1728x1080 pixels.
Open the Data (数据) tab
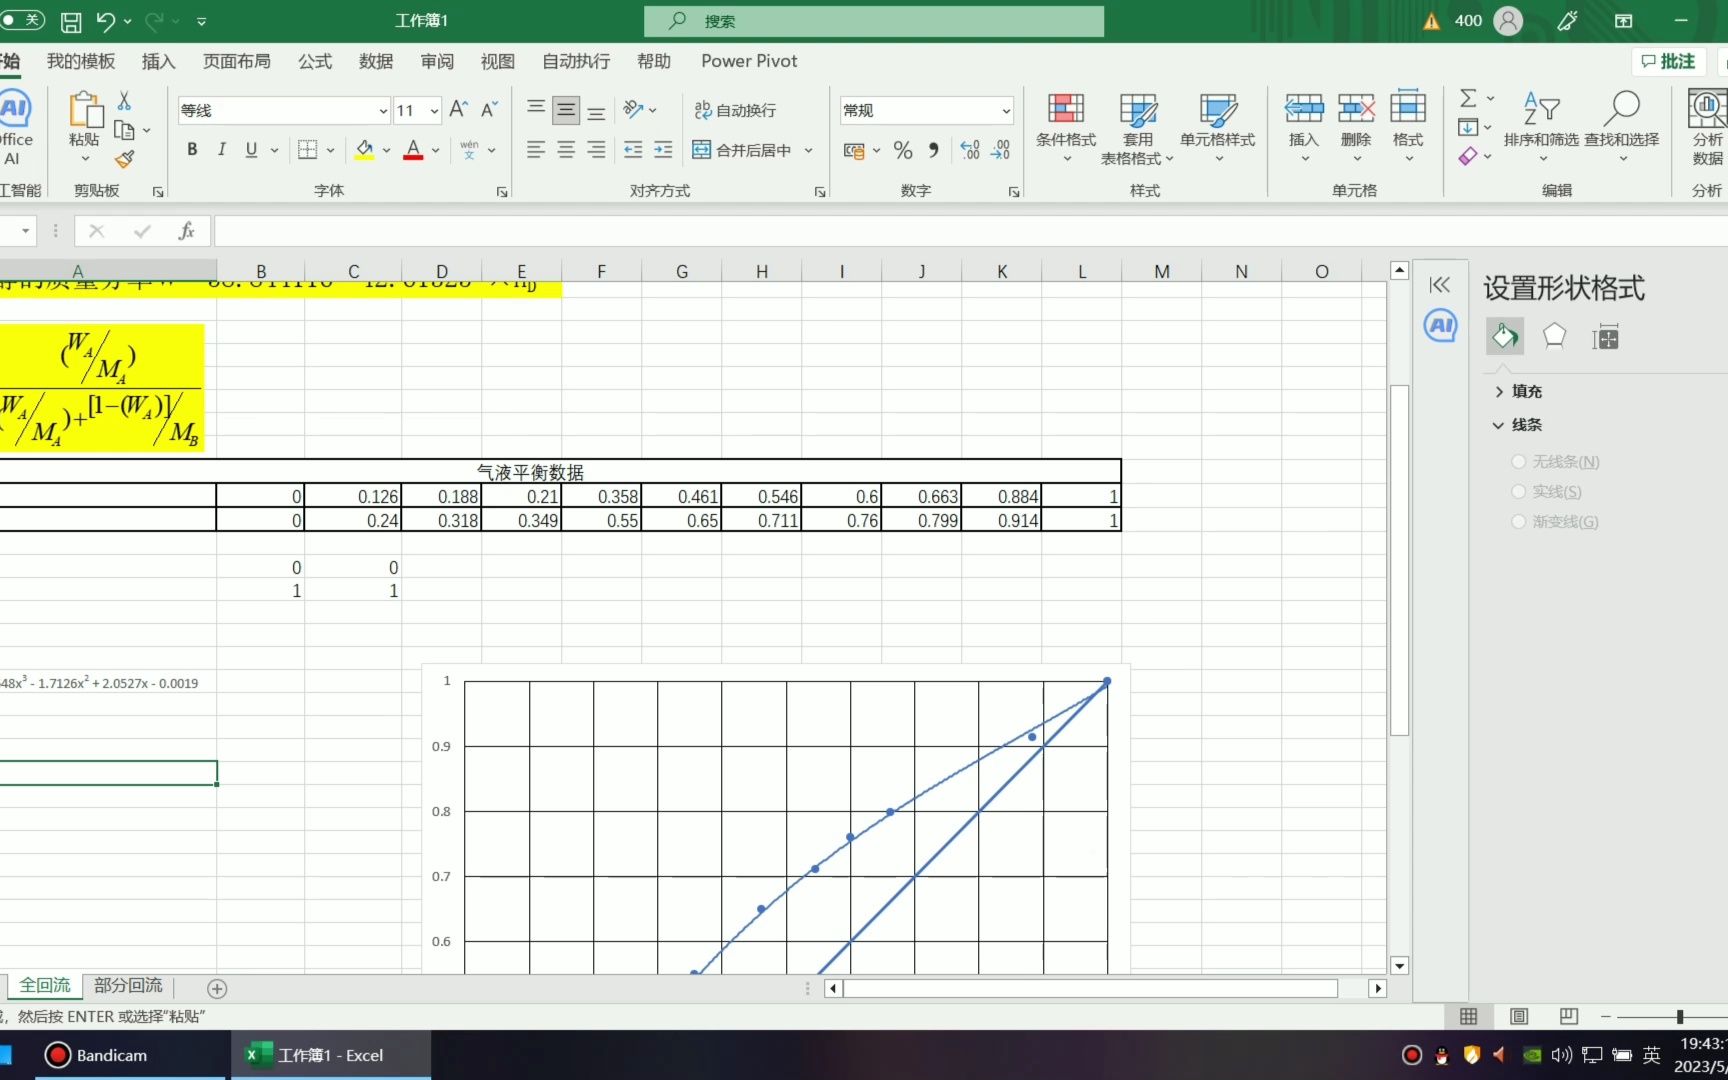tap(376, 61)
